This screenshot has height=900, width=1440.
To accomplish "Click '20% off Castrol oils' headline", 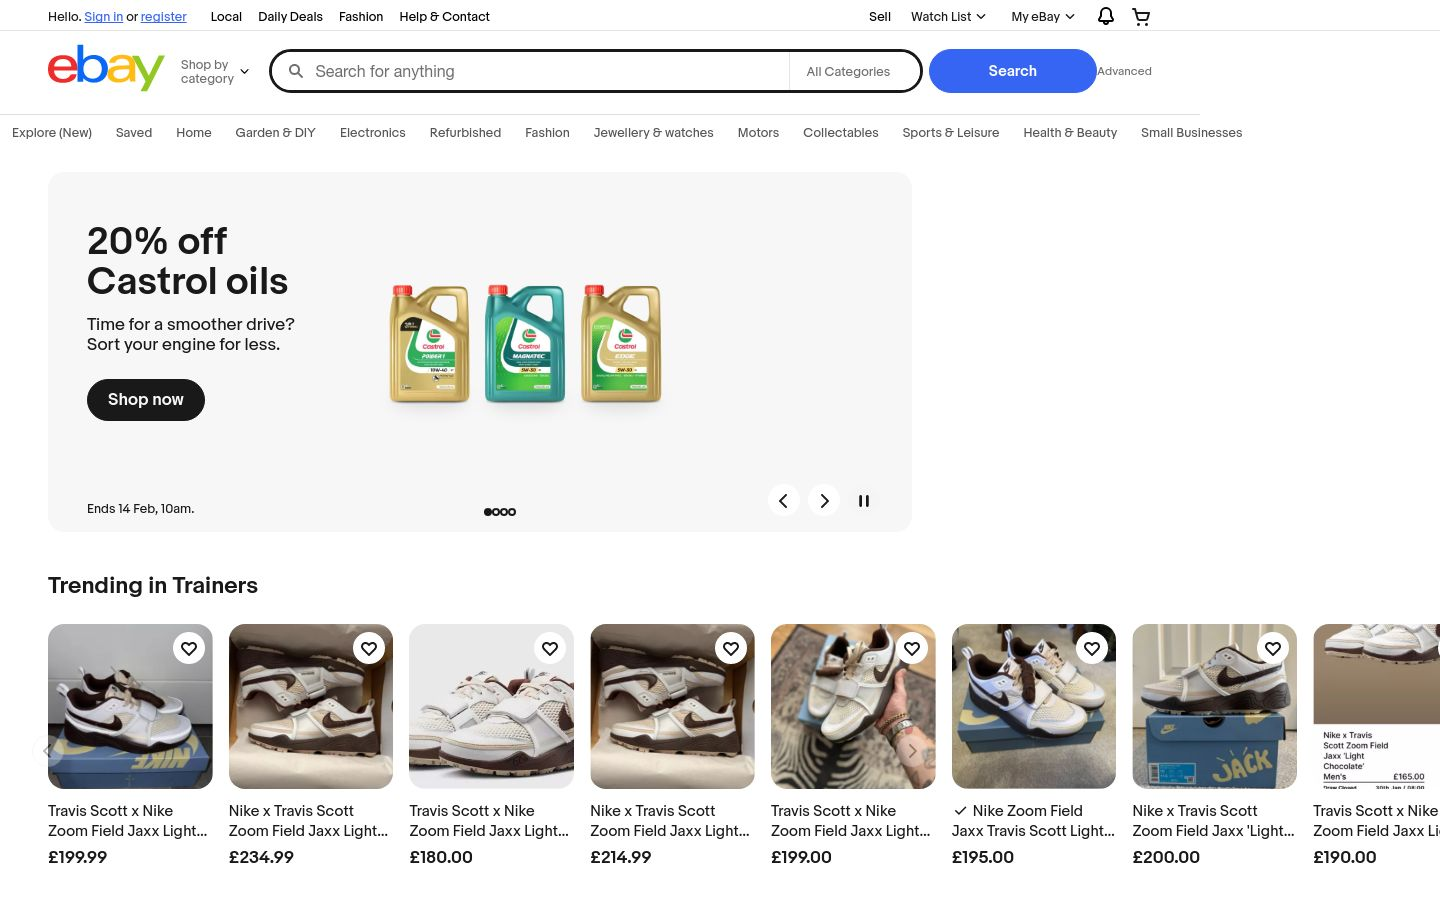I will tap(187, 261).
